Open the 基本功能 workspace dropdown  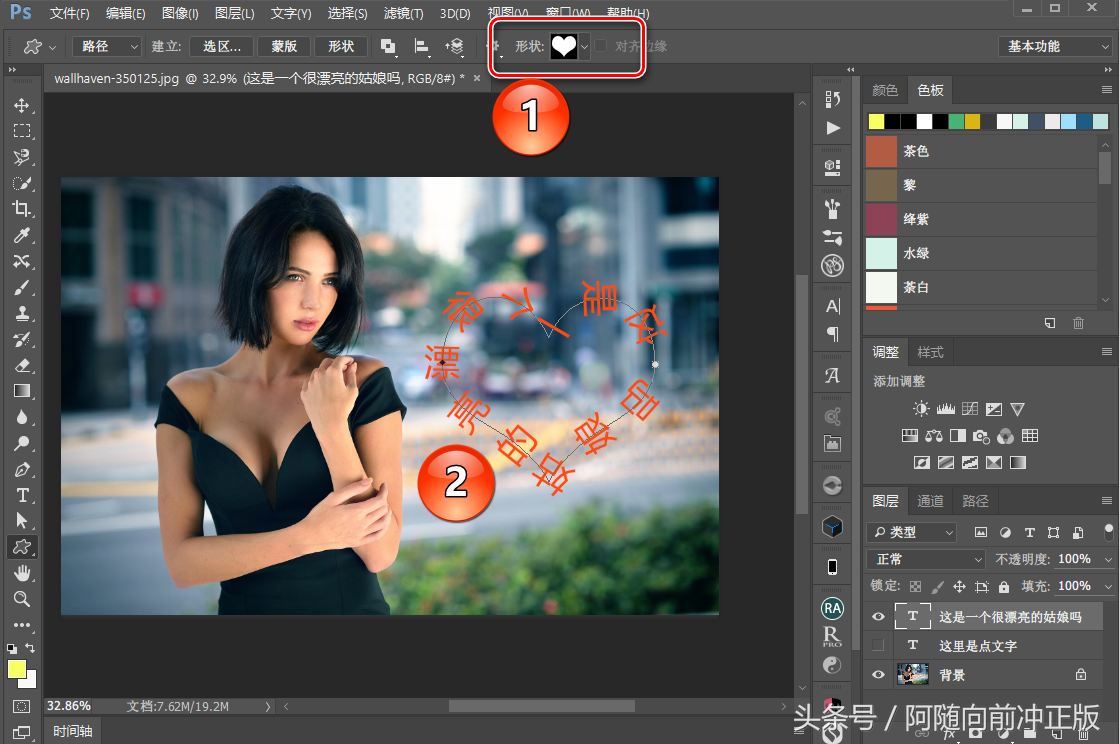tap(1054, 46)
